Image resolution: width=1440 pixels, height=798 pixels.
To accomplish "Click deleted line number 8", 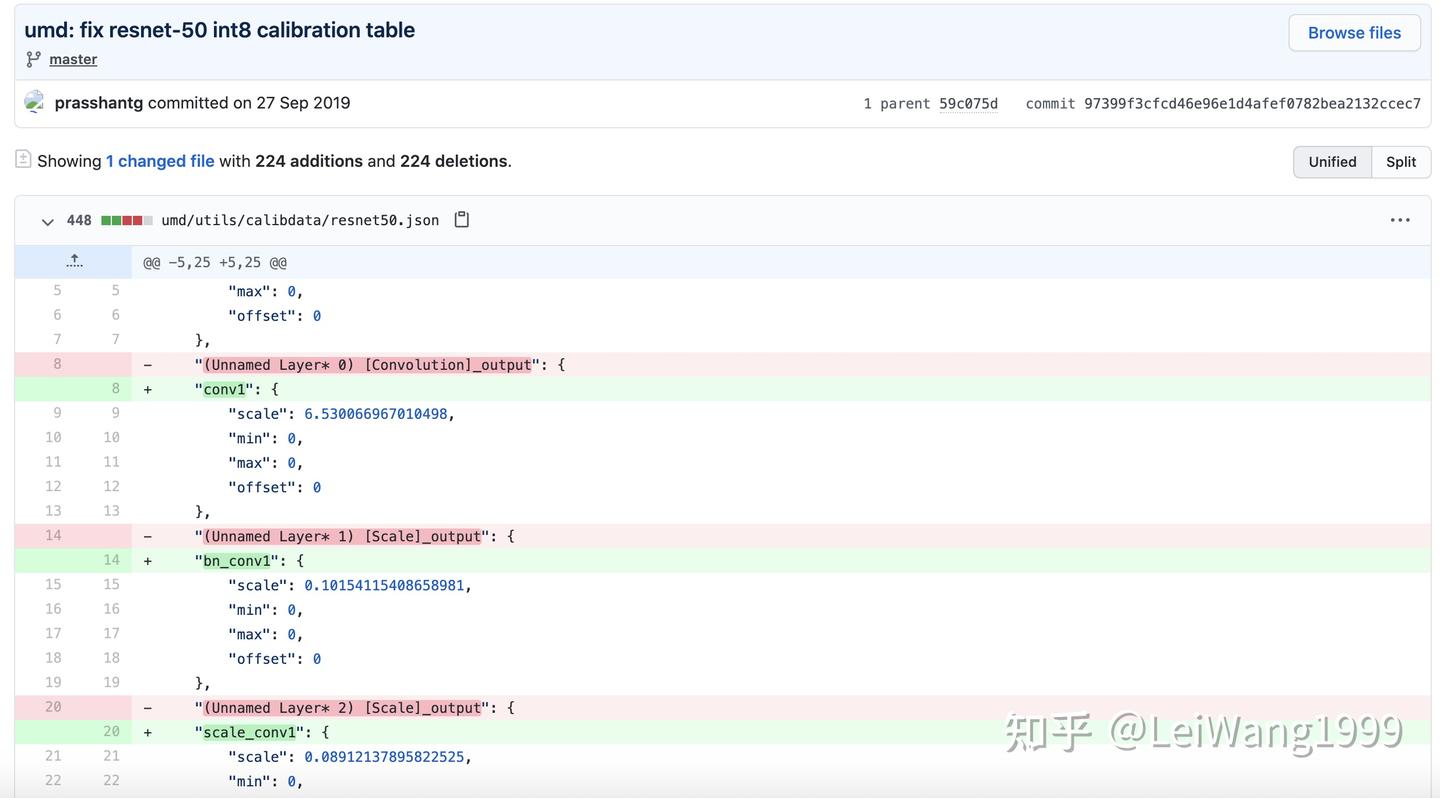I will [x=57, y=364].
